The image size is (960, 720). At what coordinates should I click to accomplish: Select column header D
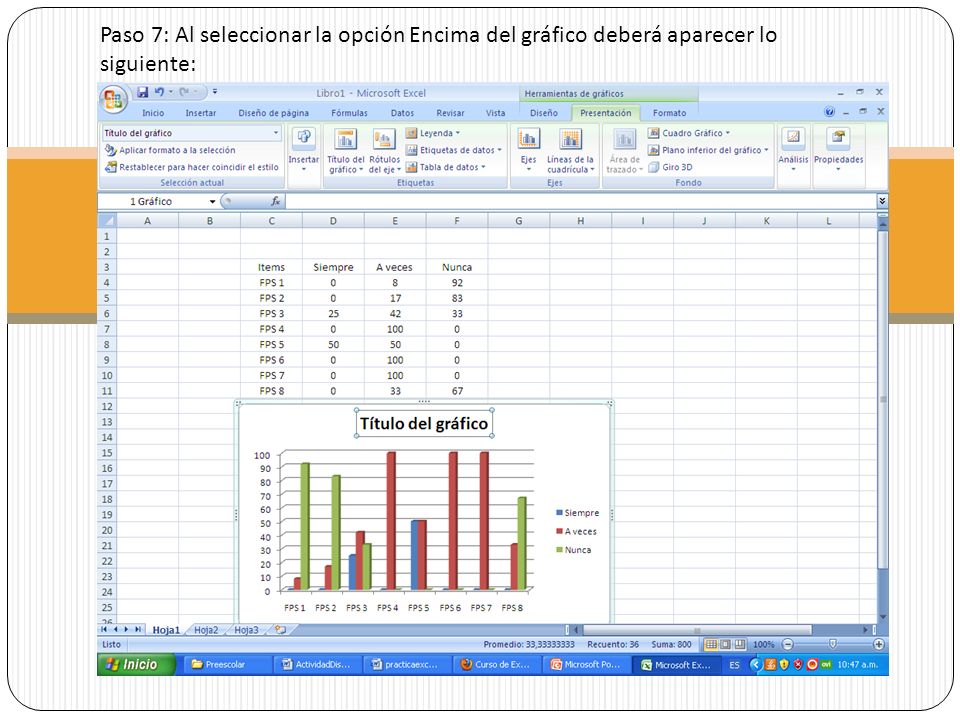coord(333,220)
